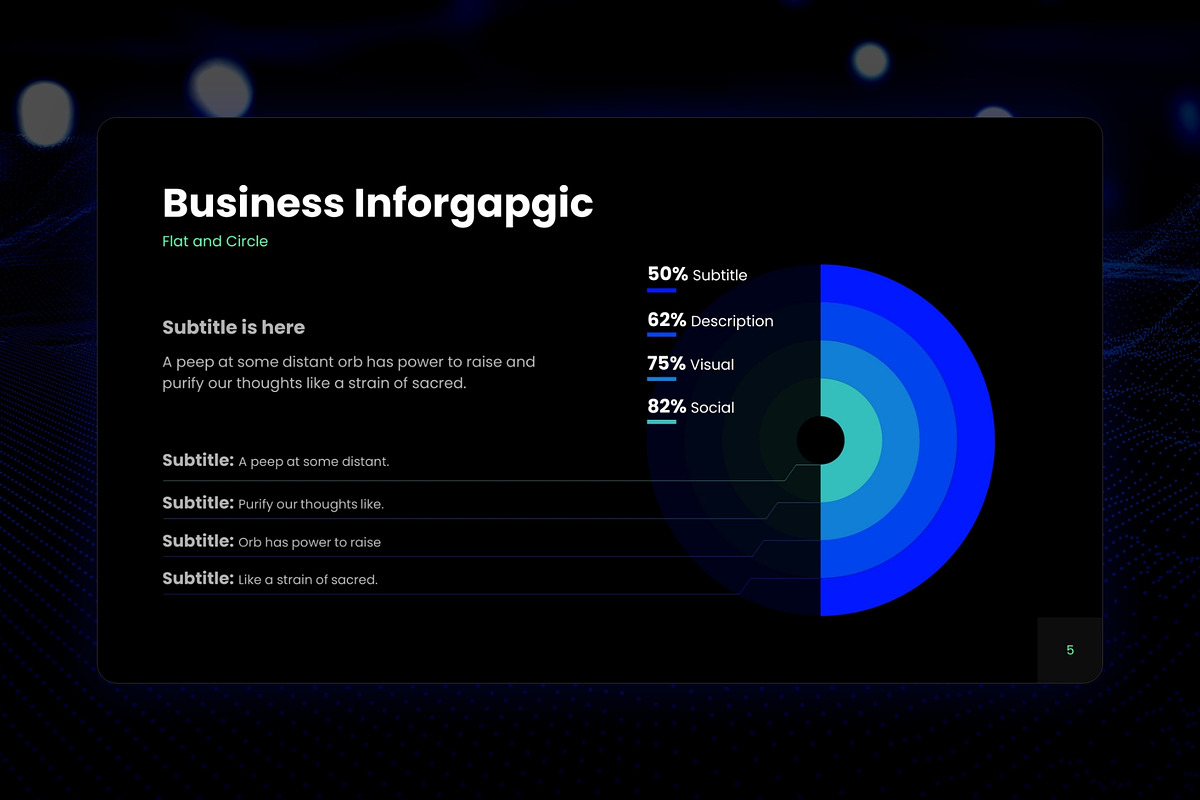1200x800 pixels.
Task: Select the 'Subtitle is here' heading
Action: pyautogui.click(x=233, y=328)
